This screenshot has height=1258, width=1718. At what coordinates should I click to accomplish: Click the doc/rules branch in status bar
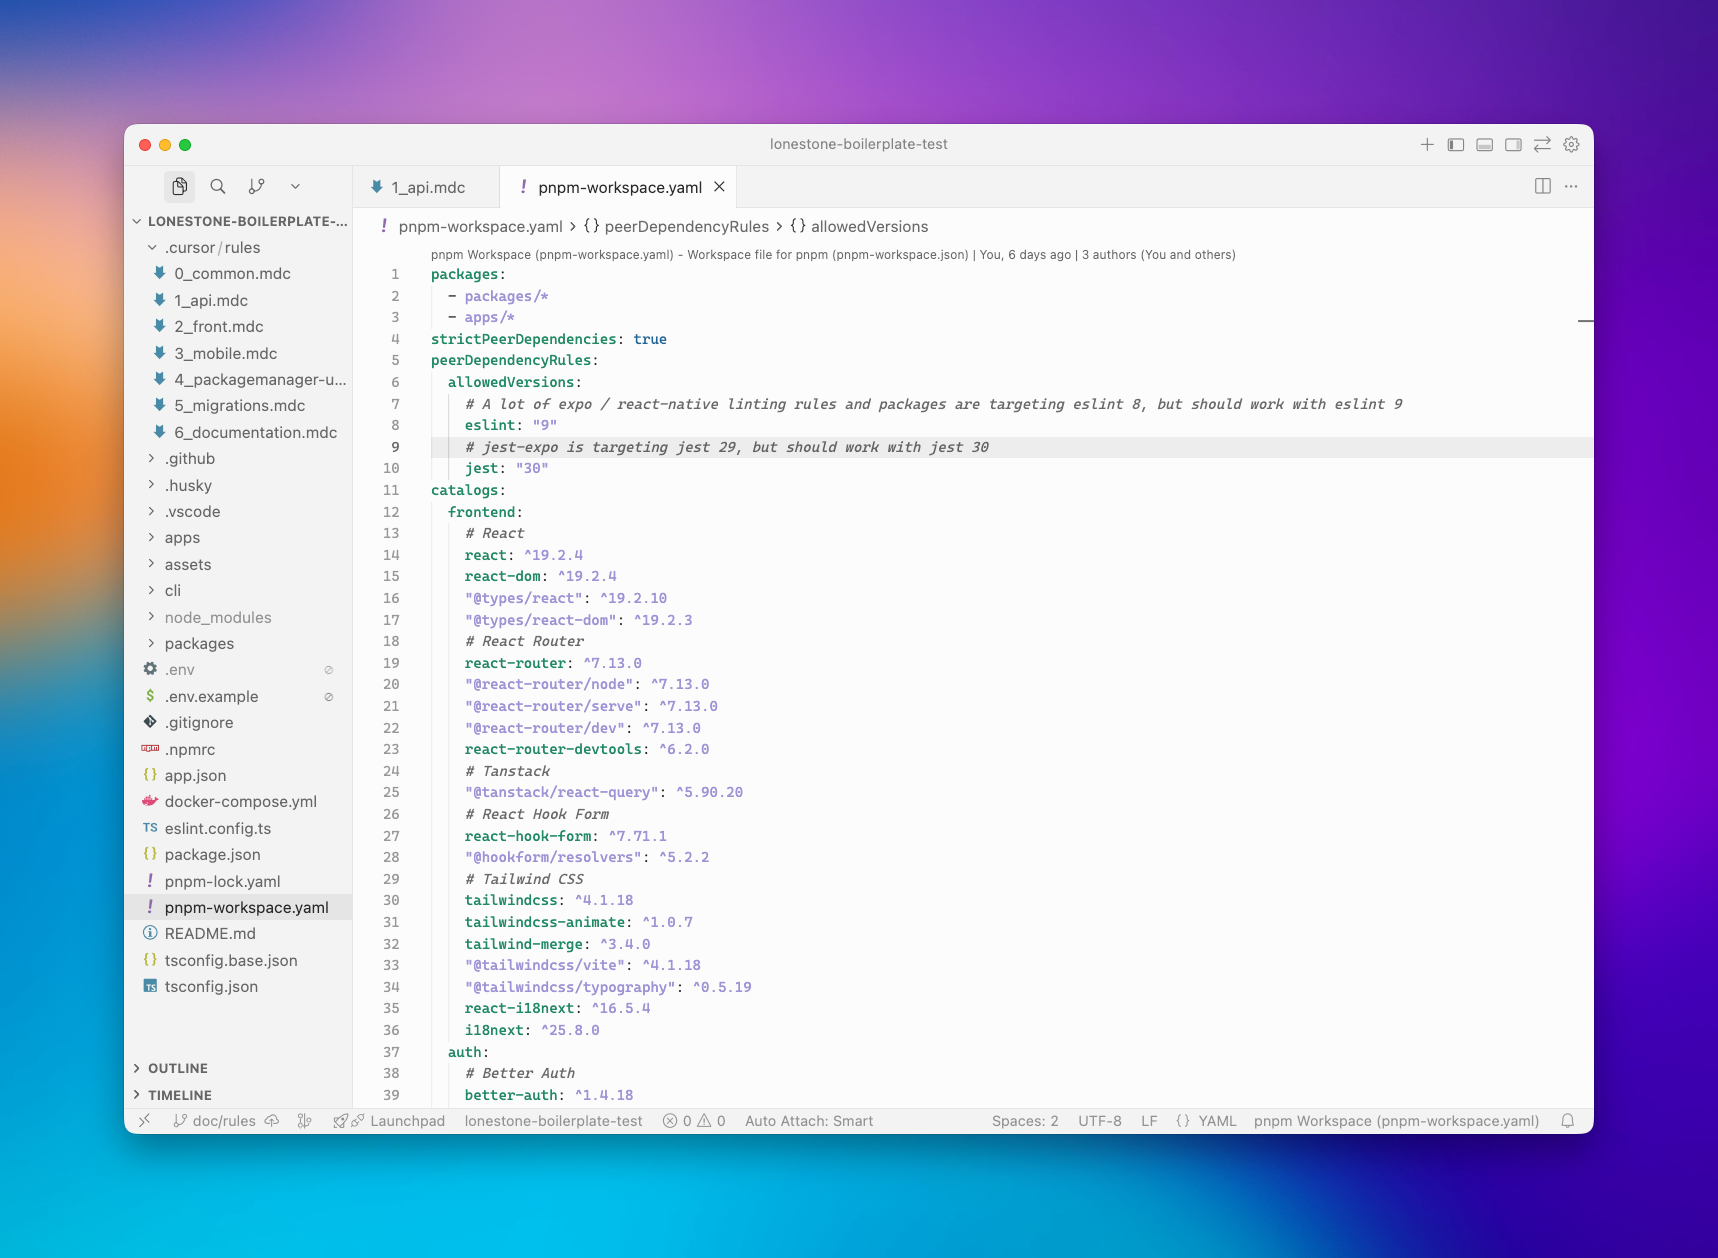coord(215,1121)
